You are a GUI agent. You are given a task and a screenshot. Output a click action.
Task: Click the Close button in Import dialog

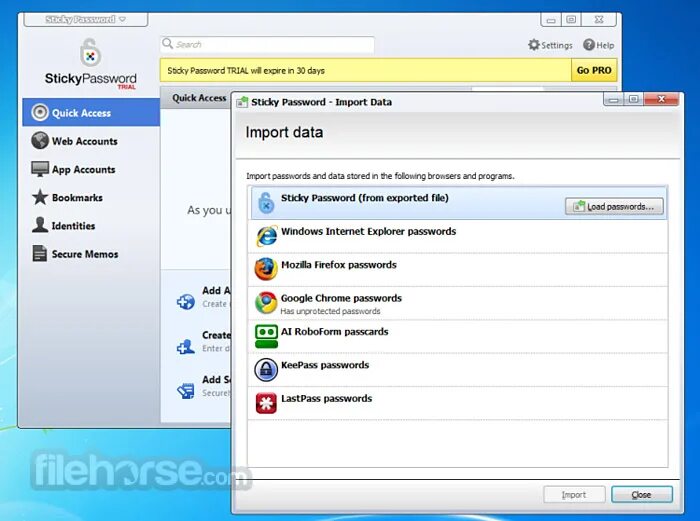click(x=642, y=495)
